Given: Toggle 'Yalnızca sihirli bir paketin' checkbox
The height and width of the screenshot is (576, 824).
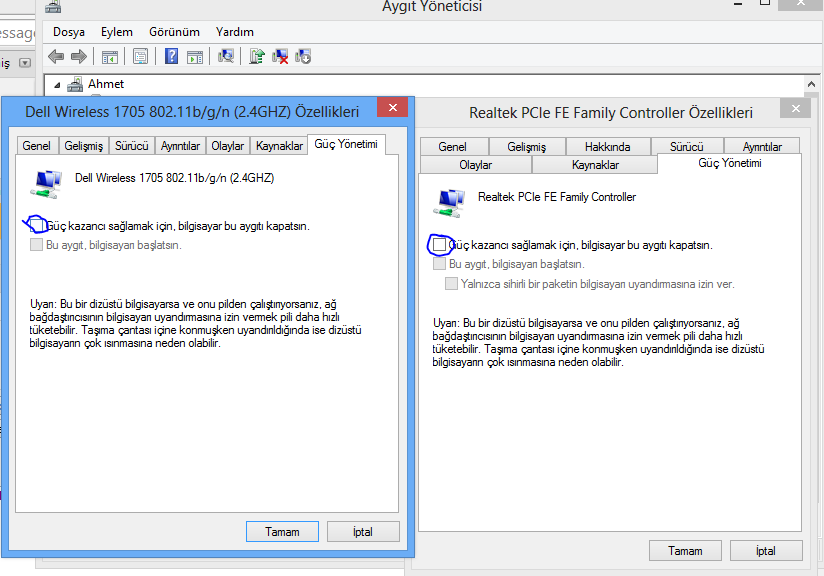Looking at the screenshot, I should 451,283.
